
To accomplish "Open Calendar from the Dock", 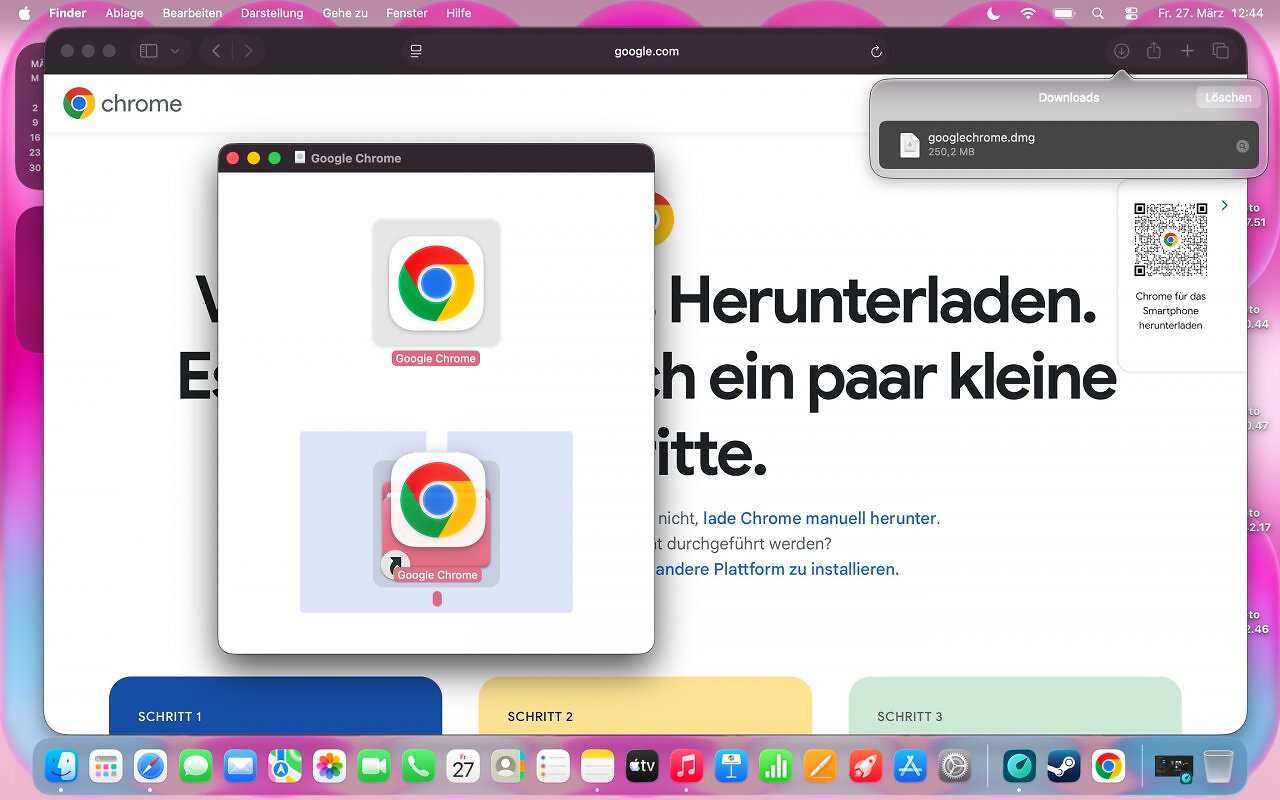I will tap(463, 767).
